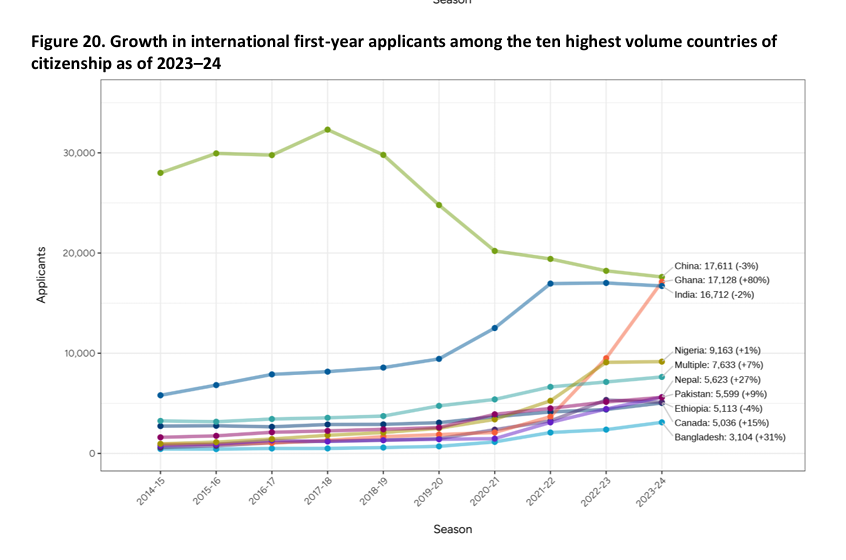This screenshot has width=846, height=560.
Task: Click India's blue data point at 2019-20
Action: pyautogui.click(x=439, y=359)
